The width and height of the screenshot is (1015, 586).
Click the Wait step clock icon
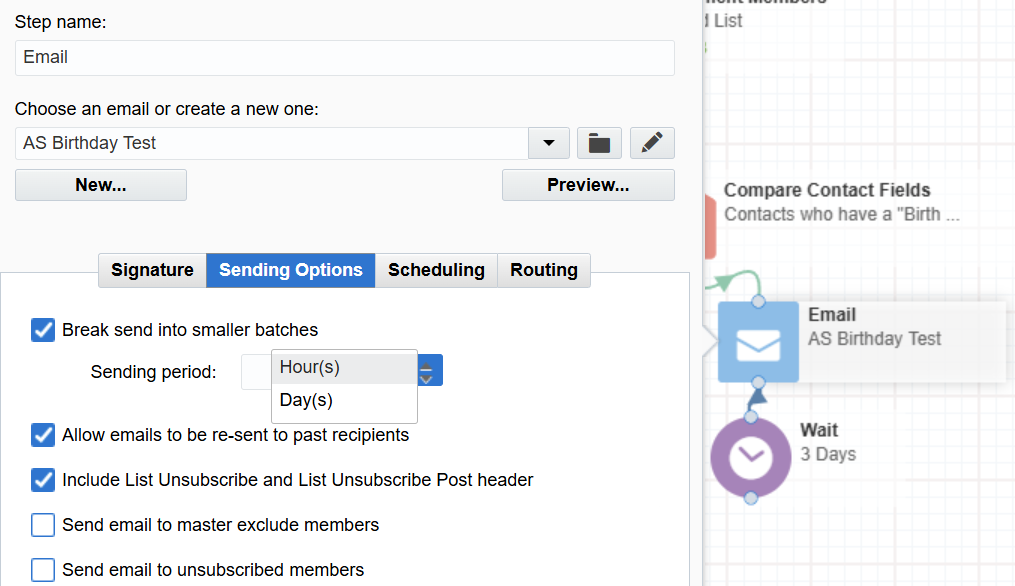pos(750,457)
